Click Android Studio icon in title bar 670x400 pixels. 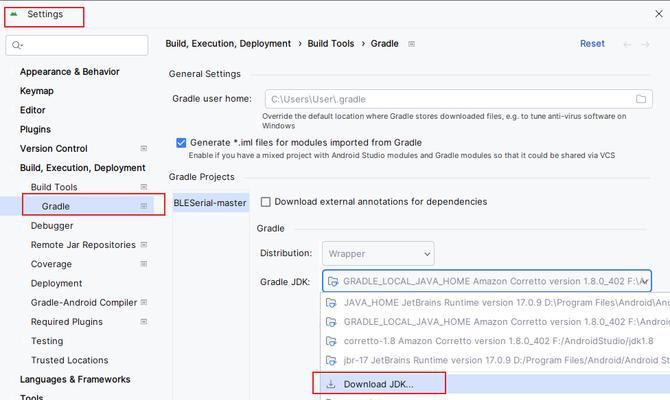14,14
